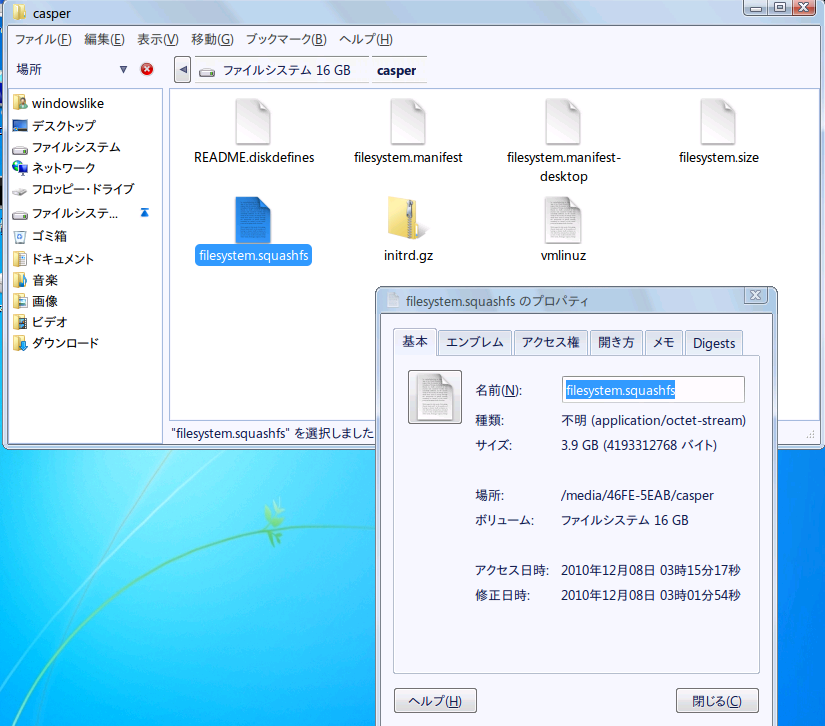Click the 不明 (application/octet-stream) type text

point(653,420)
